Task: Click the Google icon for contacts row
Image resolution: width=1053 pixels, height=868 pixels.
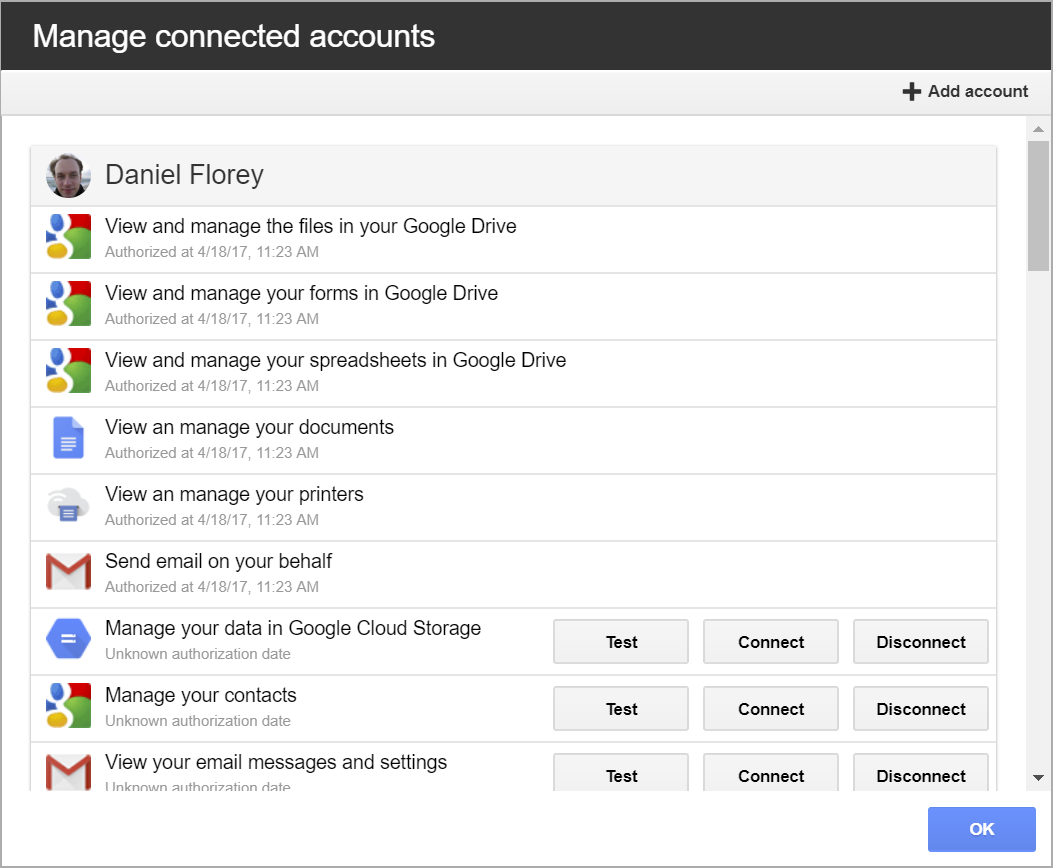Action: coord(68,706)
